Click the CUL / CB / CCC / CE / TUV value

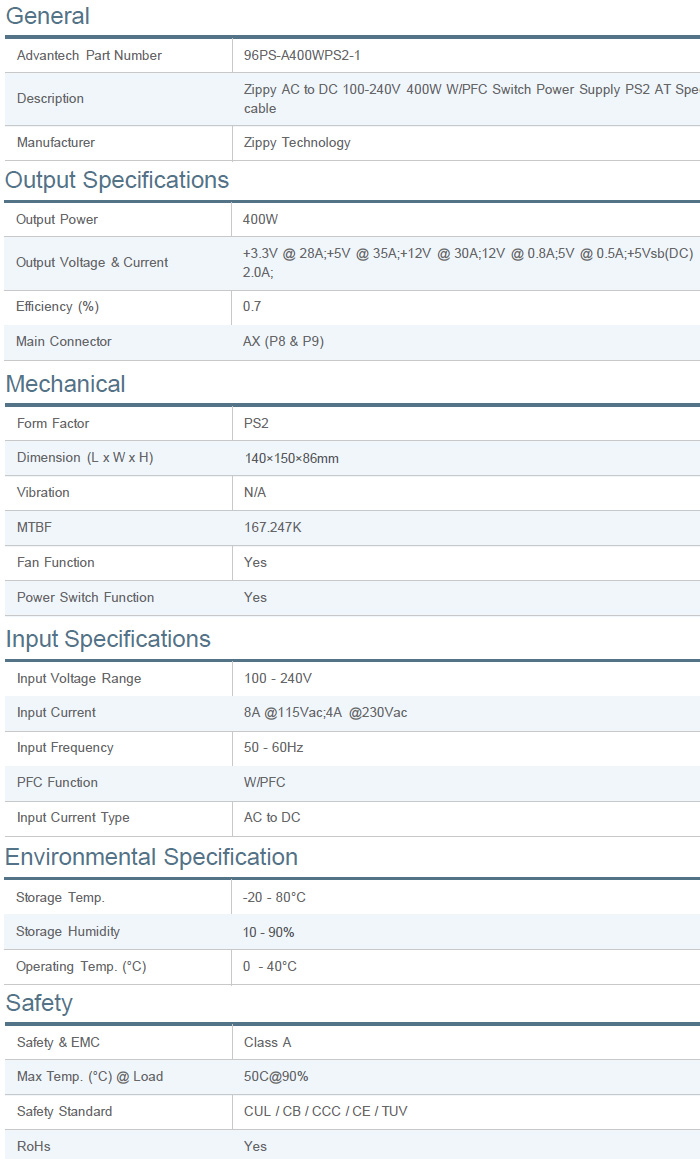[x=325, y=1111]
